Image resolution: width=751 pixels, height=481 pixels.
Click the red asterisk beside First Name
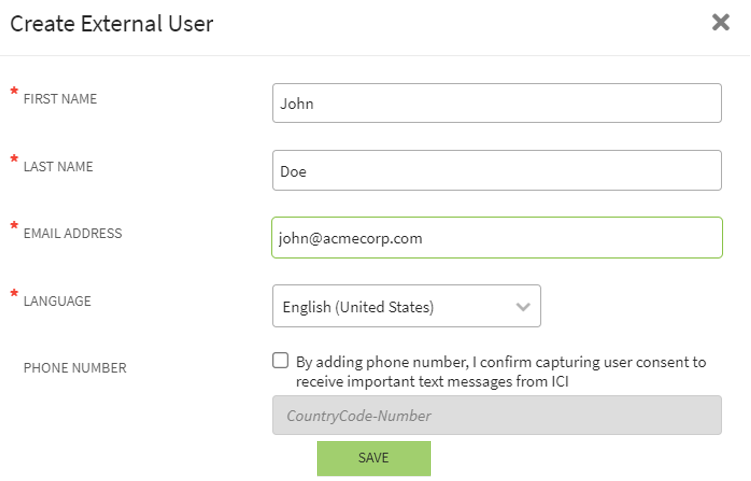(14, 94)
